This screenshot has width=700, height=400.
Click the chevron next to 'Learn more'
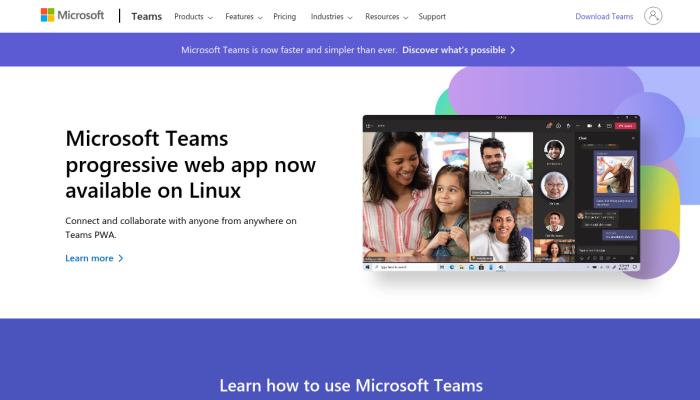click(121, 258)
